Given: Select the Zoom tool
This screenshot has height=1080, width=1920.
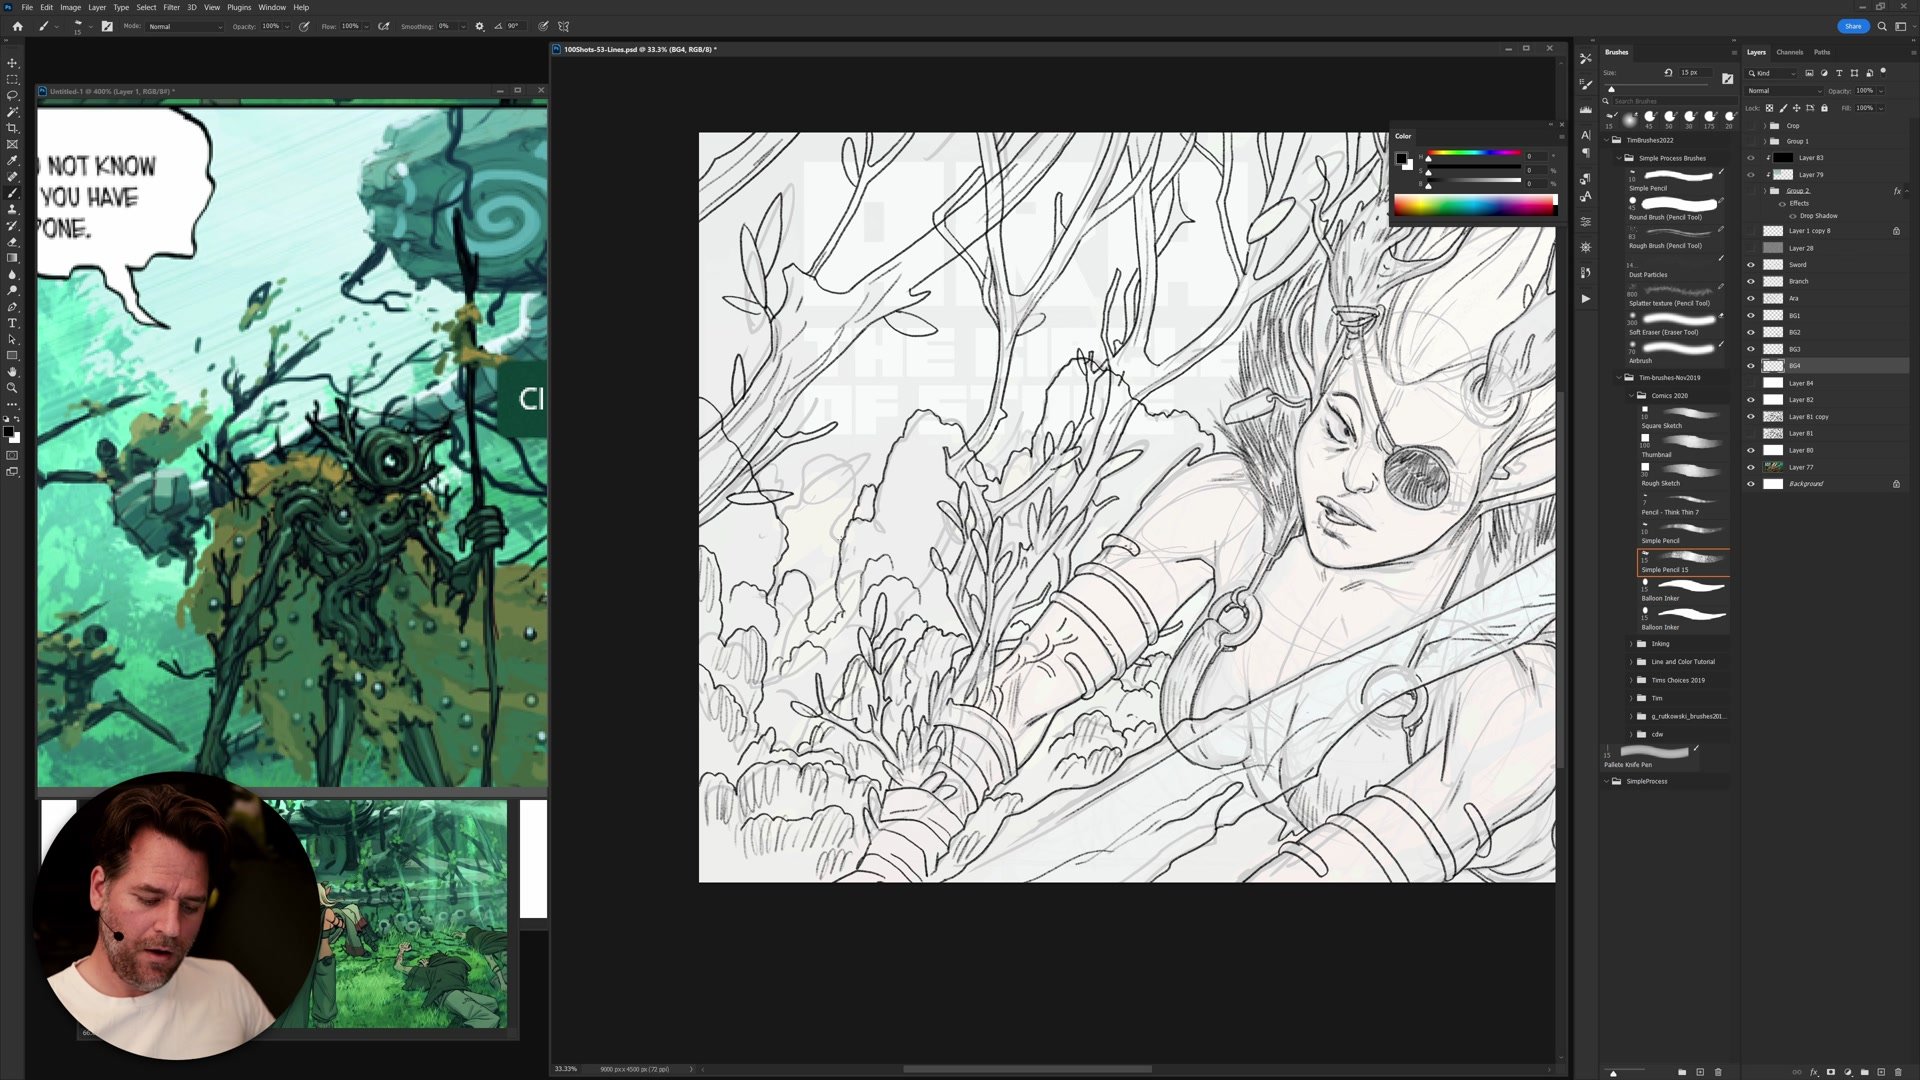Looking at the screenshot, I should (x=12, y=388).
